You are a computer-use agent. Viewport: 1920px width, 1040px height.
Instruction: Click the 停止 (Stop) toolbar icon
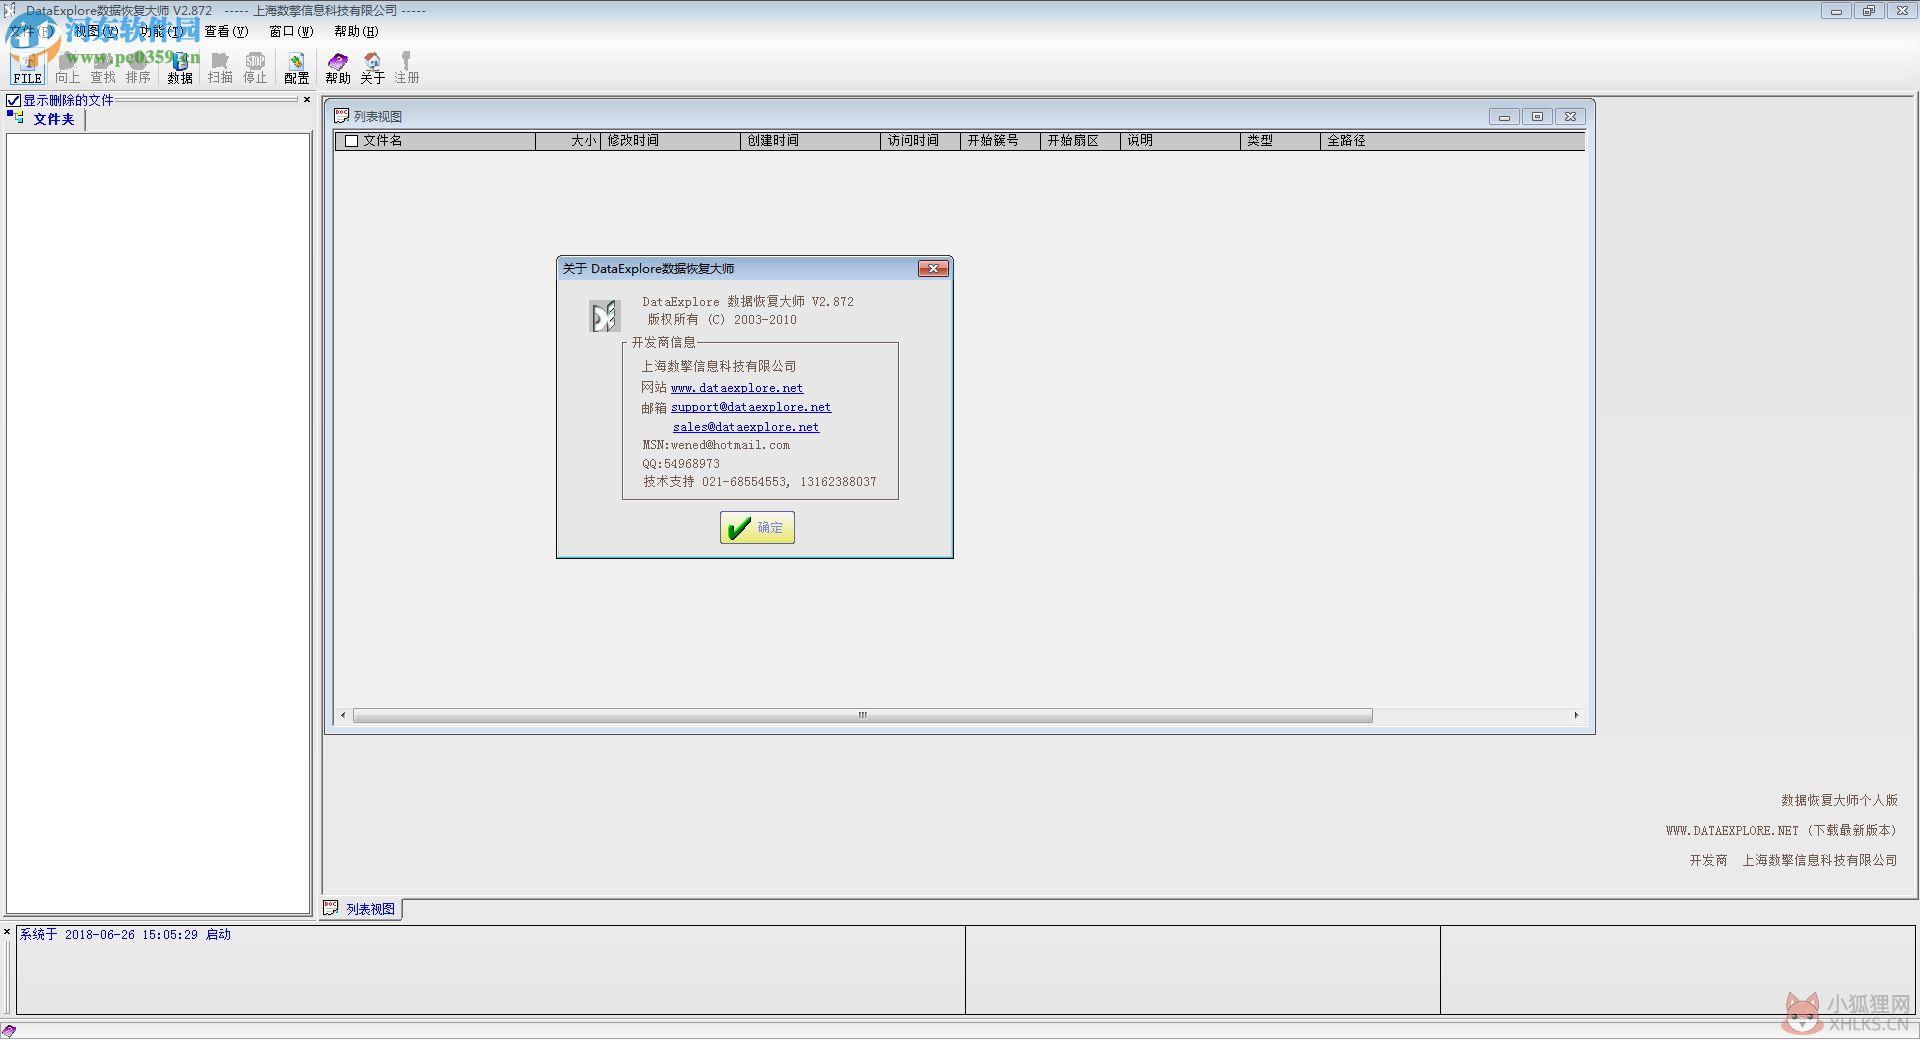tap(255, 68)
